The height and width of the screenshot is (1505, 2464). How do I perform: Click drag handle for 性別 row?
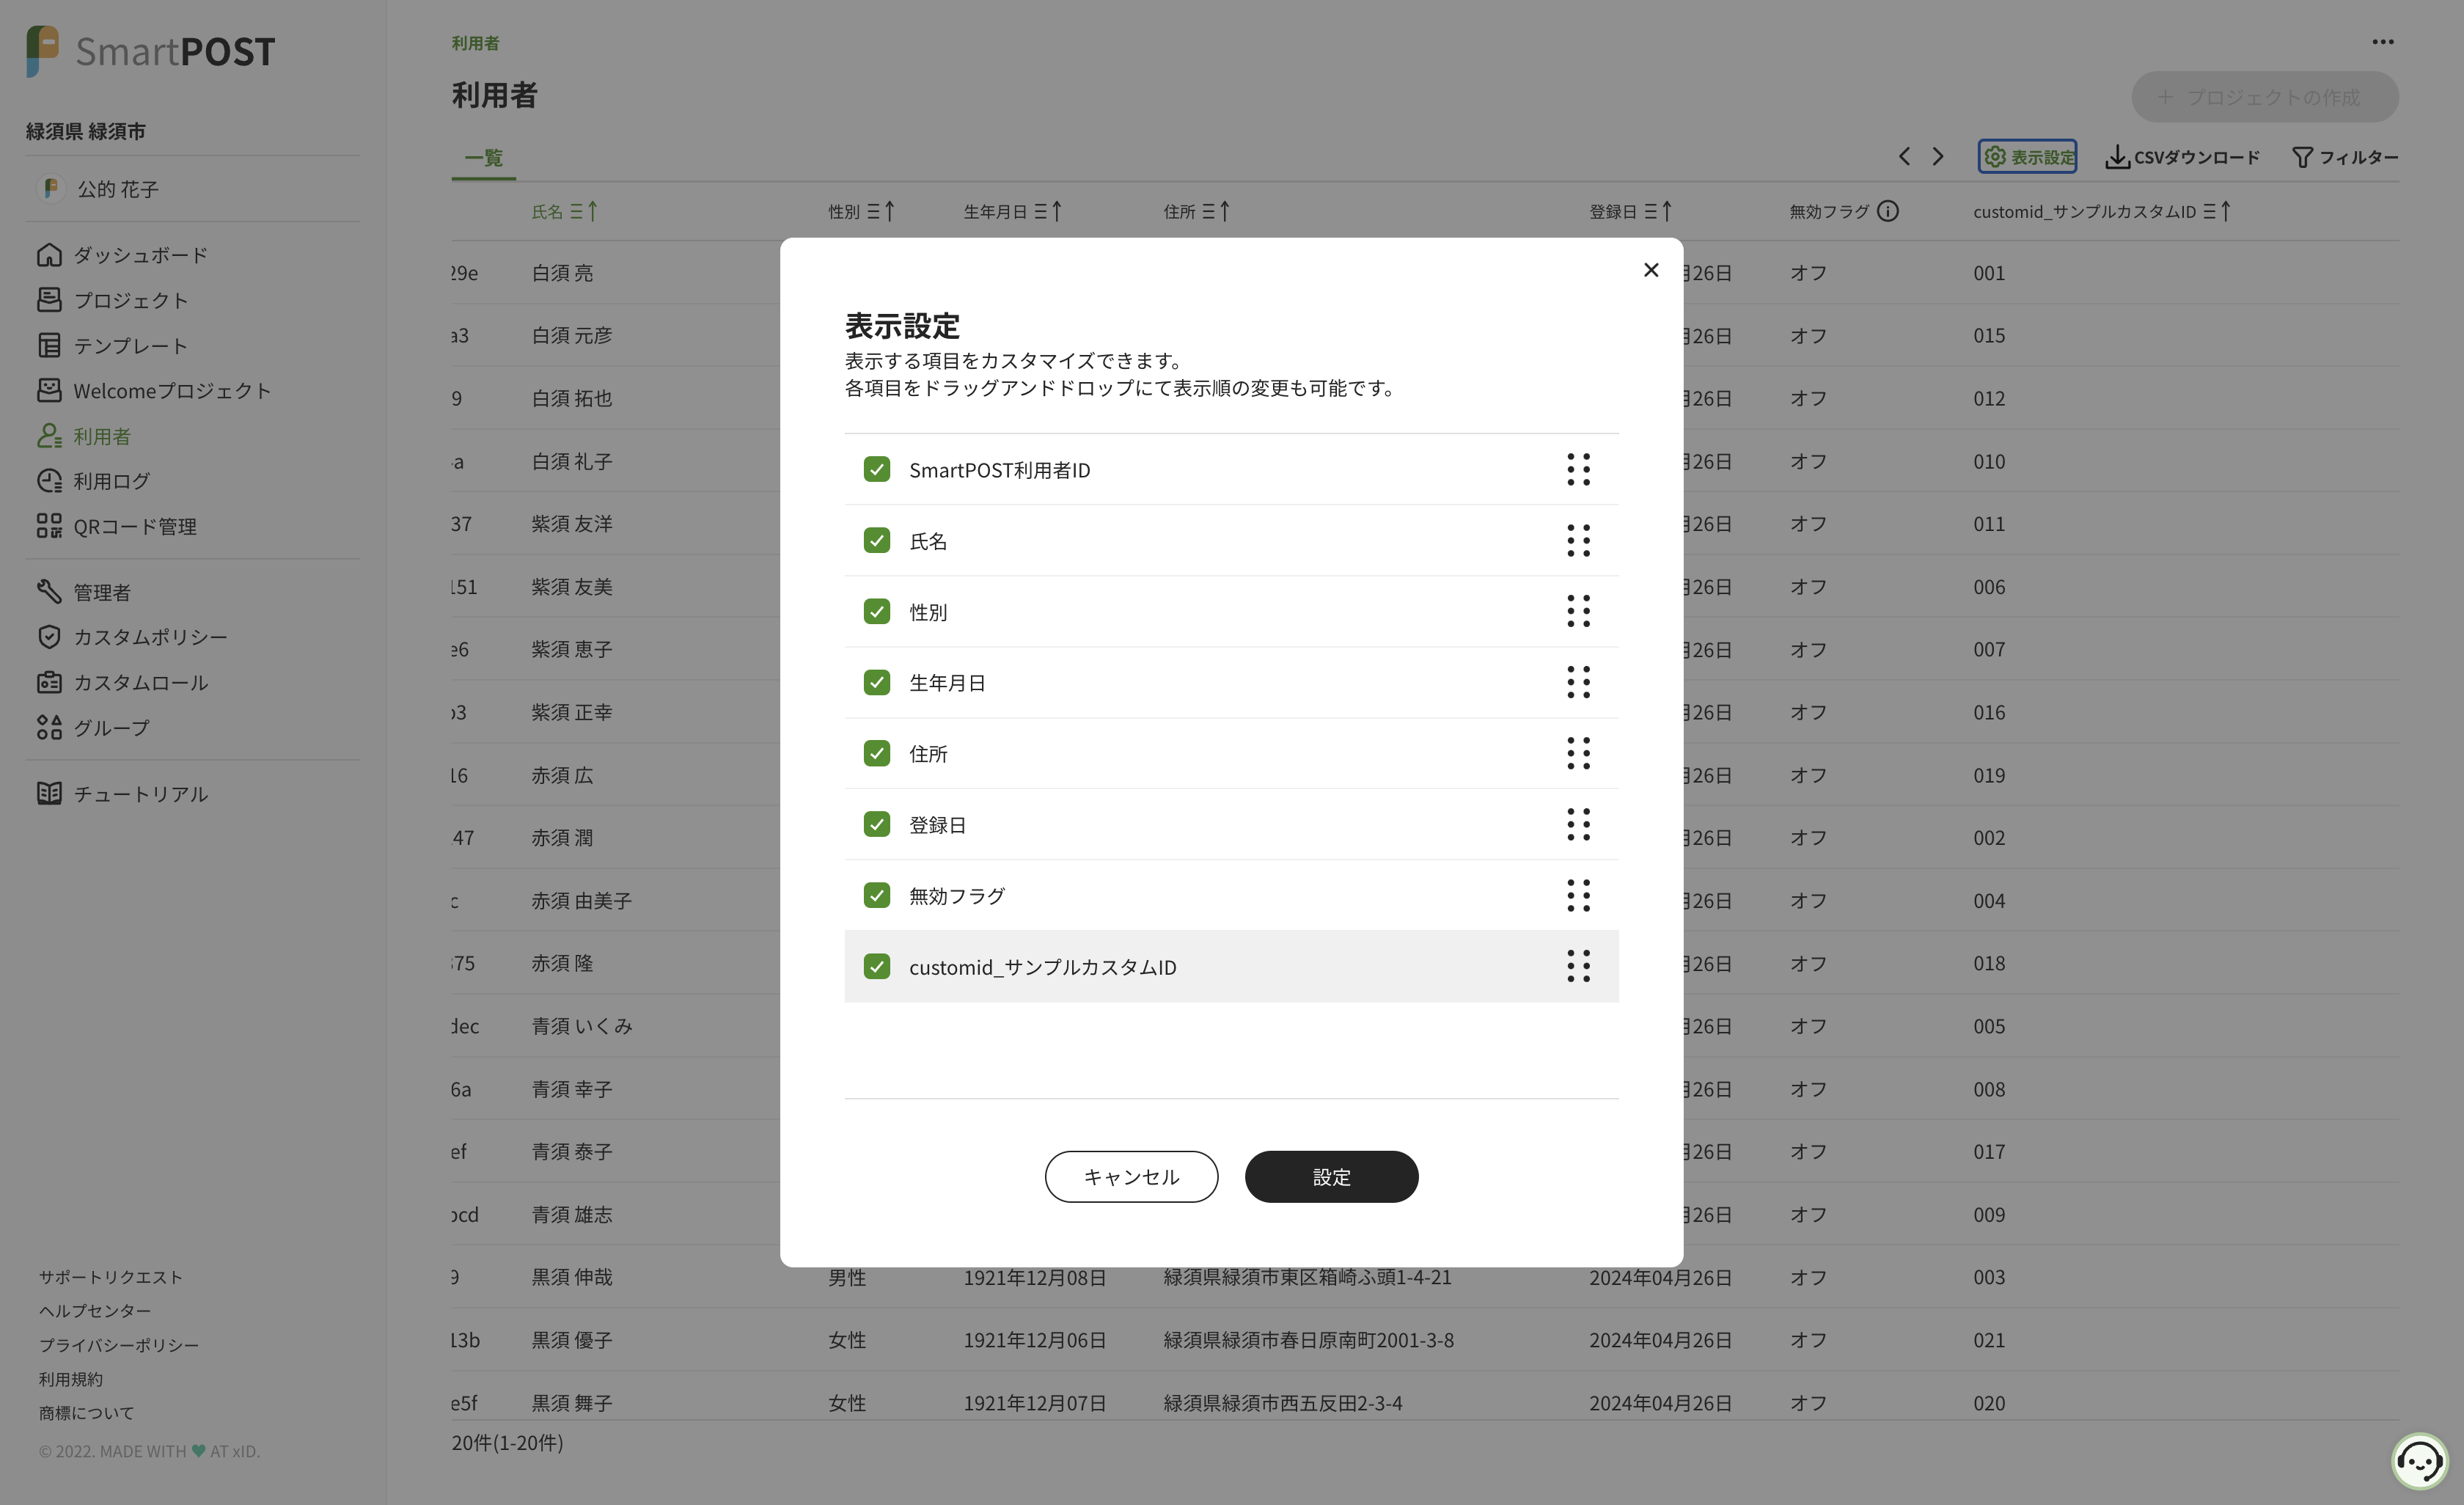[x=1578, y=611]
